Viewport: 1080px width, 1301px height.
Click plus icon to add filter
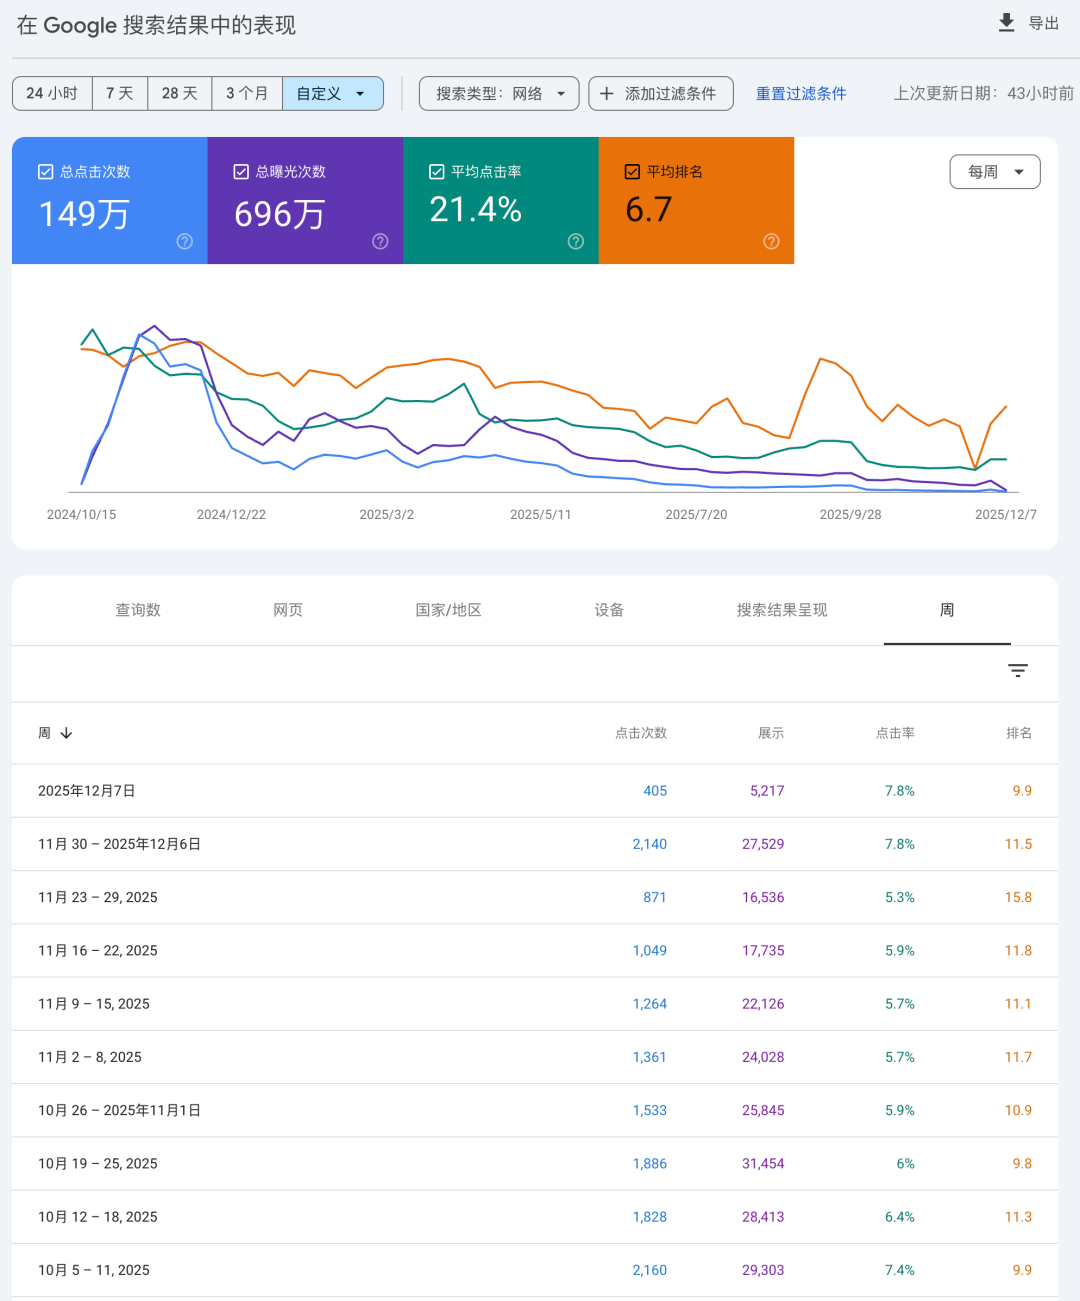tap(606, 93)
